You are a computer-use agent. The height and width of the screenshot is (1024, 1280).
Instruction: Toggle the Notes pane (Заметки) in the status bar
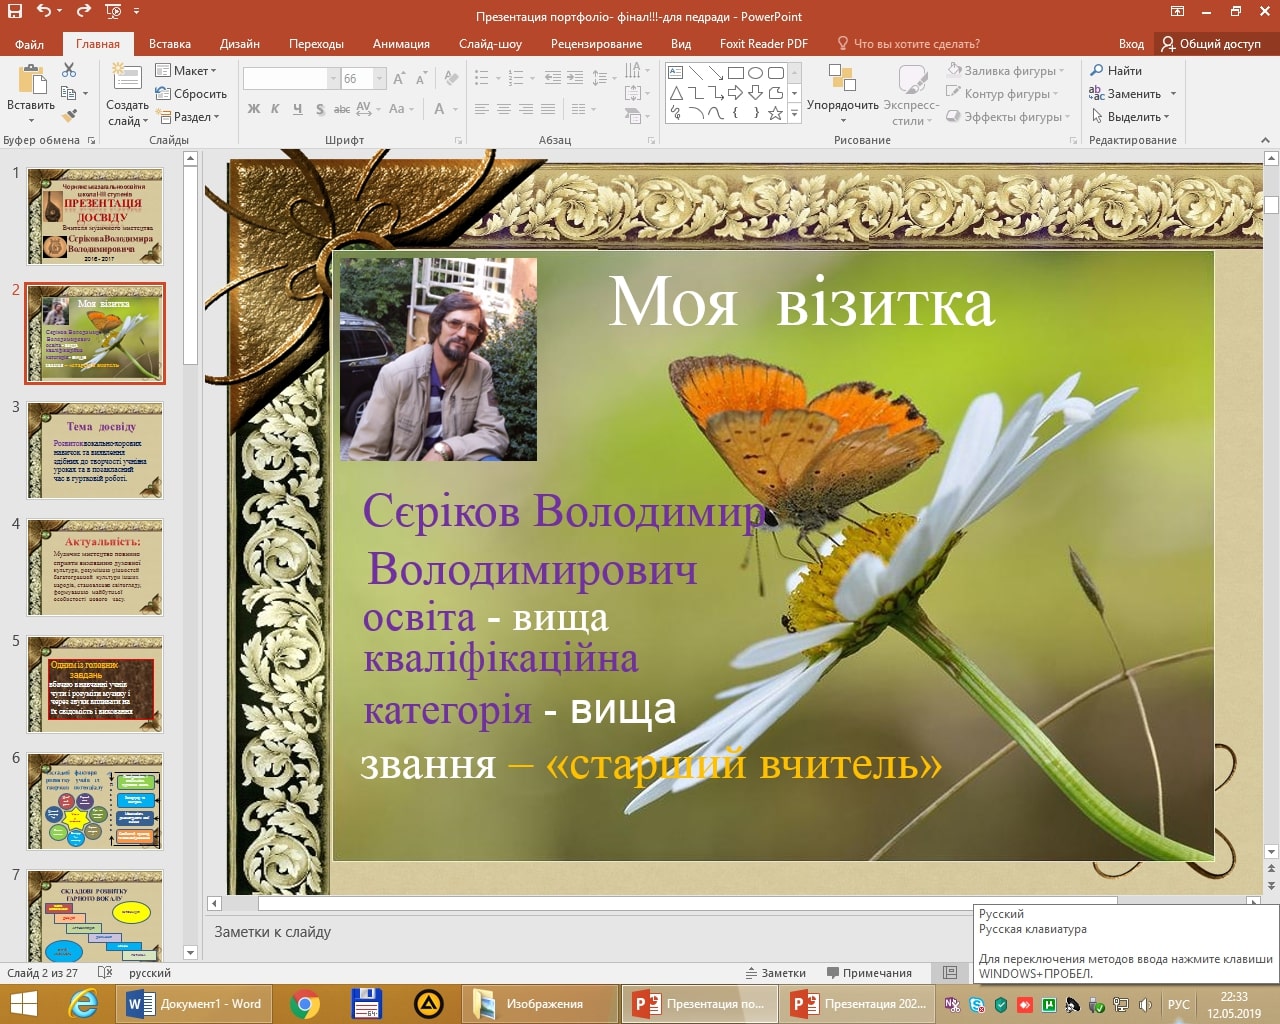776,973
